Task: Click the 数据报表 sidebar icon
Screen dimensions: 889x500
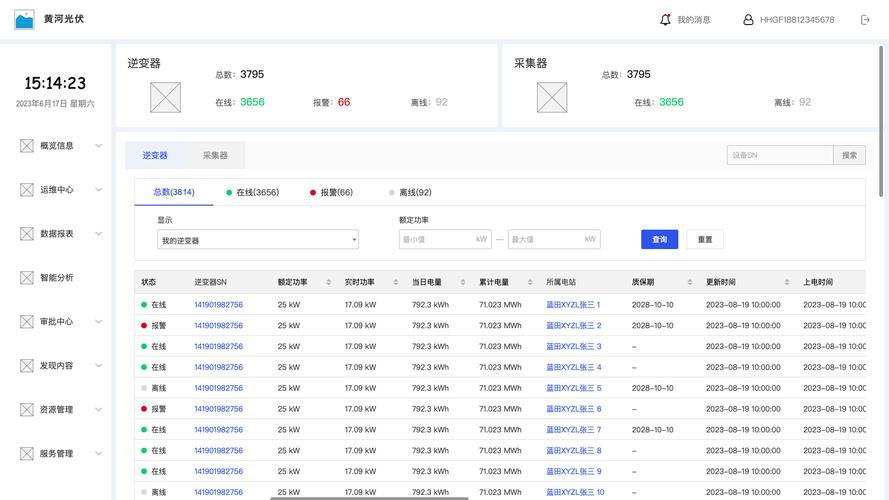Action: [x=27, y=234]
